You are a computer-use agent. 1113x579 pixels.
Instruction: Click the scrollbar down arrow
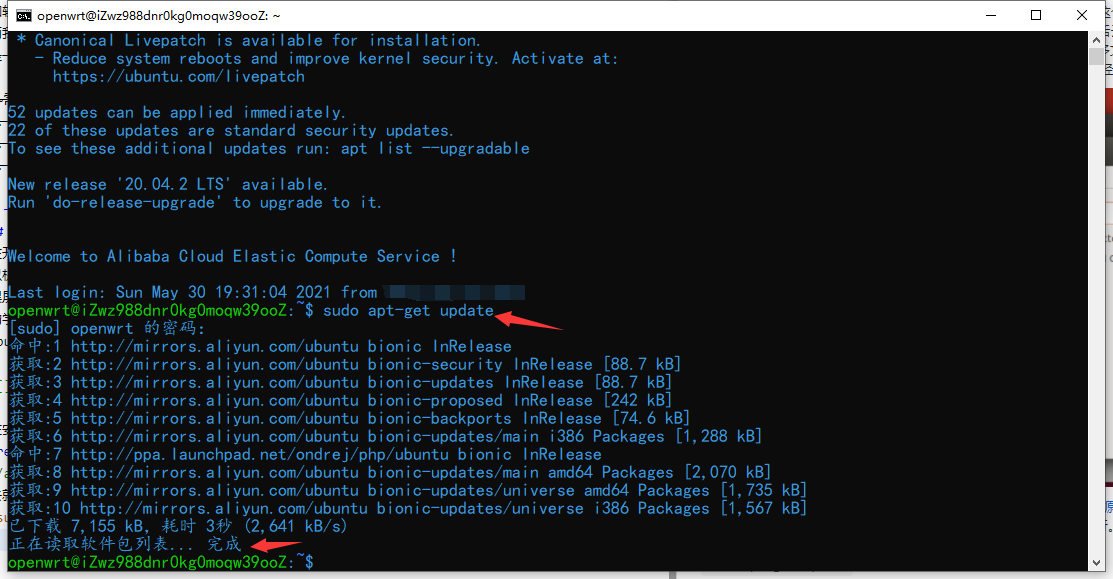click(x=1096, y=563)
